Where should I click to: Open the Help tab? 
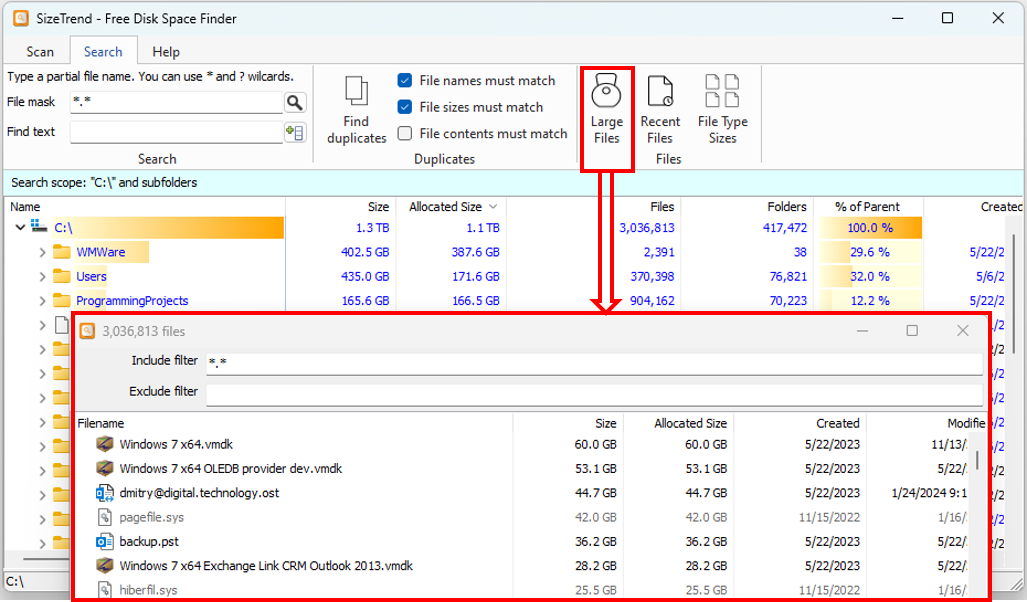pos(166,52)
